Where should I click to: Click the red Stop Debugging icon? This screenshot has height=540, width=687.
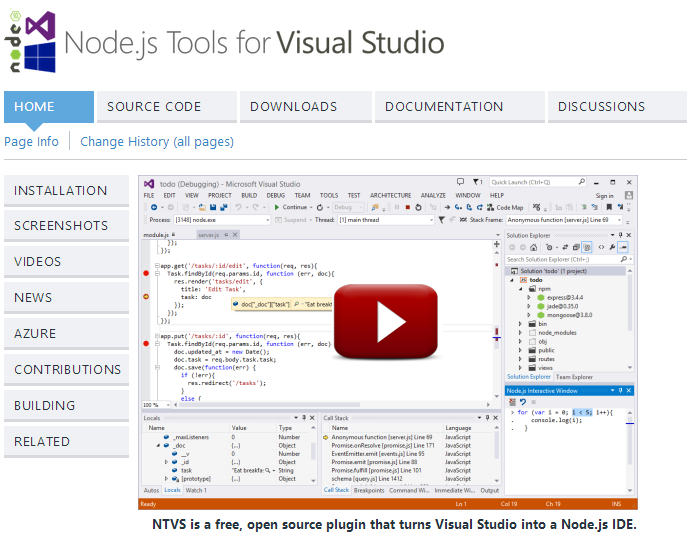pyautogui.click(x=407, y=207)
